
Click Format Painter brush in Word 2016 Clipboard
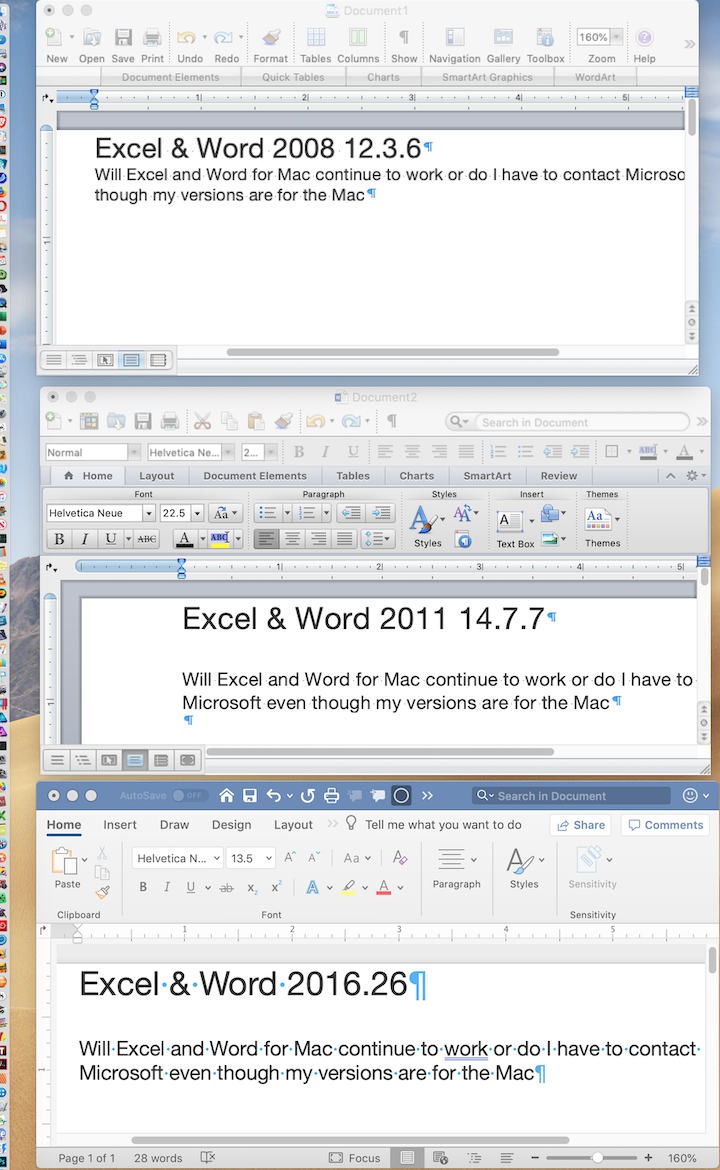click(103, 890)
